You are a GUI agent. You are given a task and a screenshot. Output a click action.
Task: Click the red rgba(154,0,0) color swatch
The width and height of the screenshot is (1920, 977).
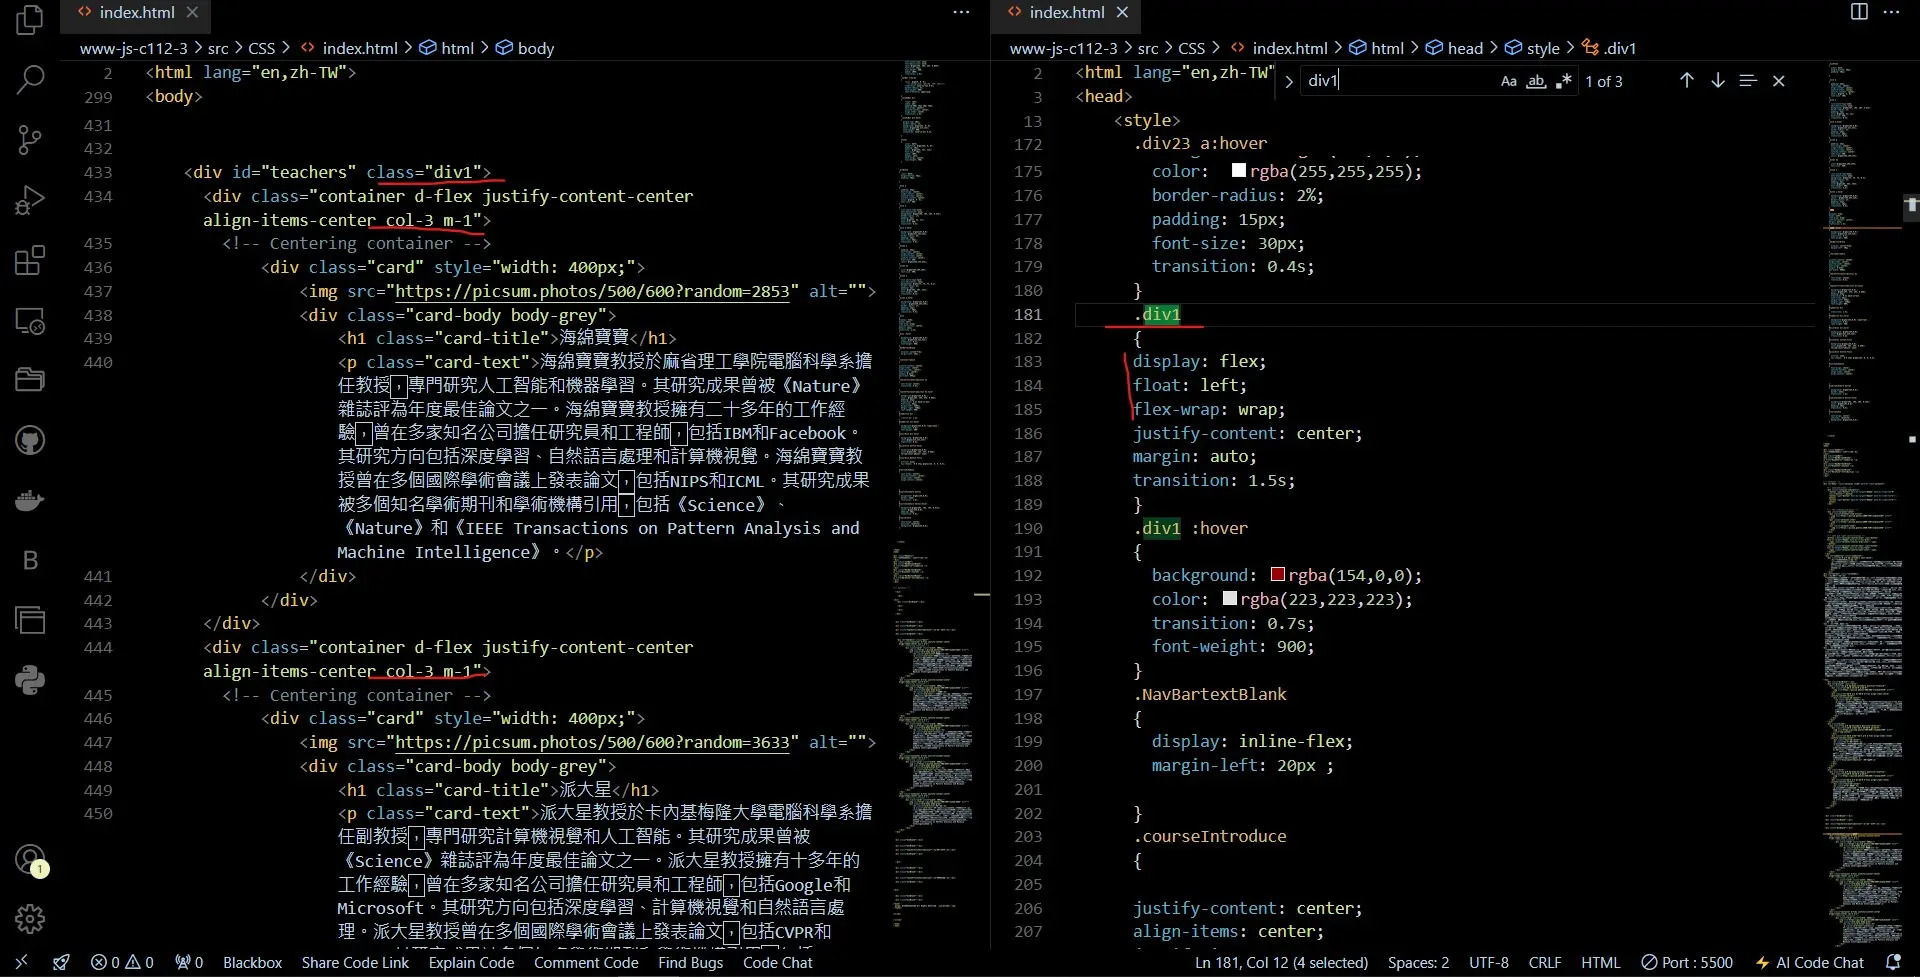tap(1277, 575)
